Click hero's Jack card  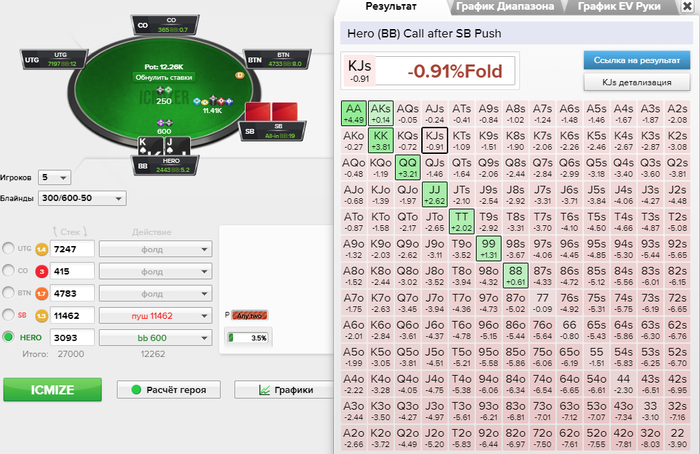[177, 146]
